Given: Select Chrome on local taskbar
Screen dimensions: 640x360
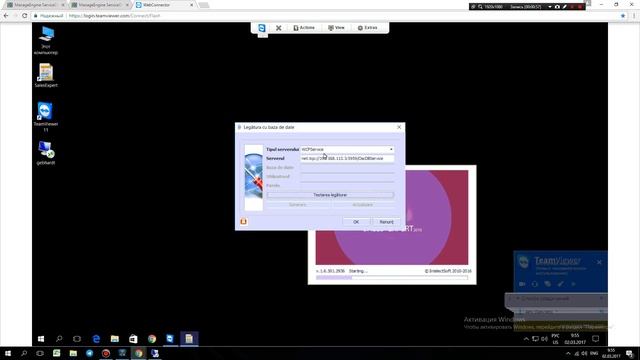Looking at the screenshot, I should coord(138,353).
